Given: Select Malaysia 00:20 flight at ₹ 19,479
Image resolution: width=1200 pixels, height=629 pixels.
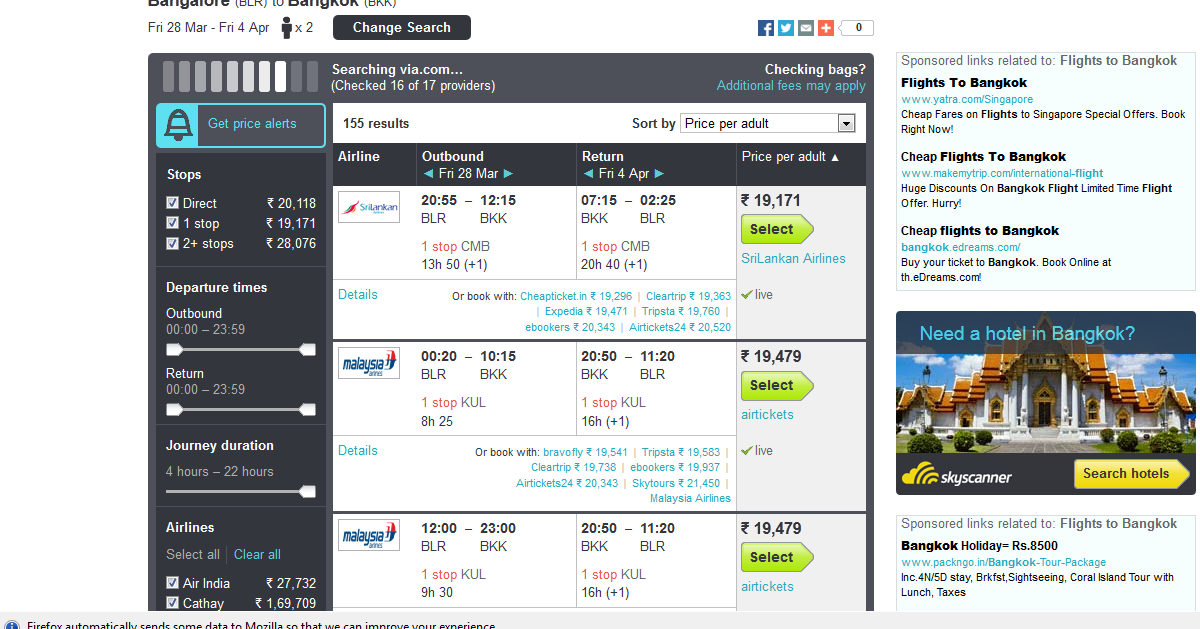Looking at the screenshot, I should coord(777,385).
